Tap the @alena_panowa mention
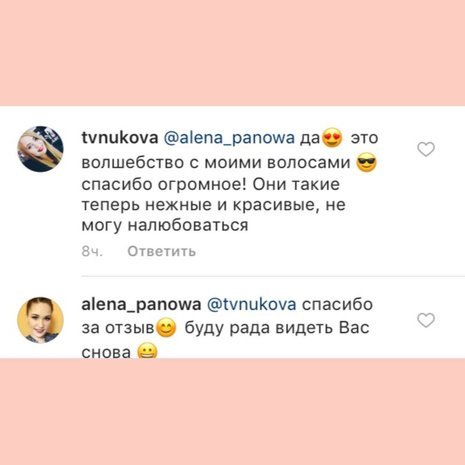Screen dimensions: 465x465 pyautogui.click(x=229, y=138)
